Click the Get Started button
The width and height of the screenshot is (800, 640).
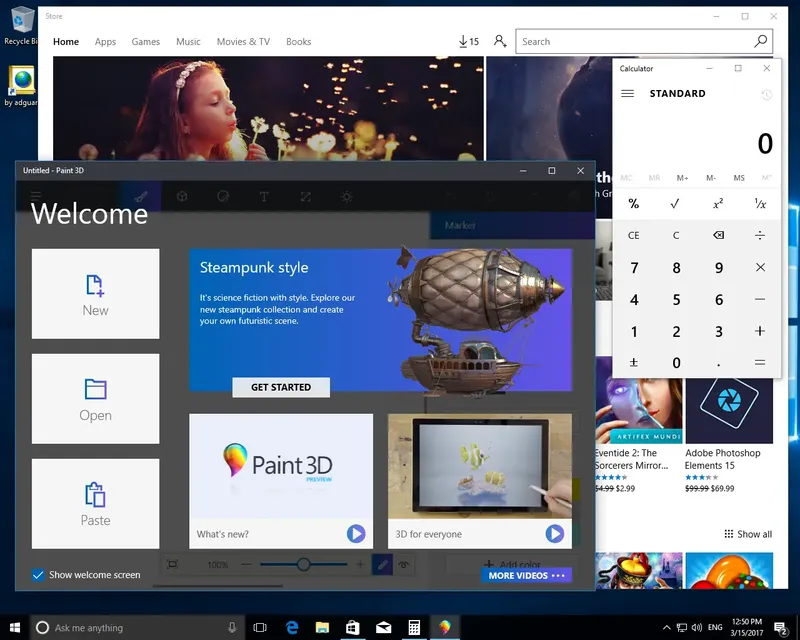pyautogui.click(x=281, y=387)
